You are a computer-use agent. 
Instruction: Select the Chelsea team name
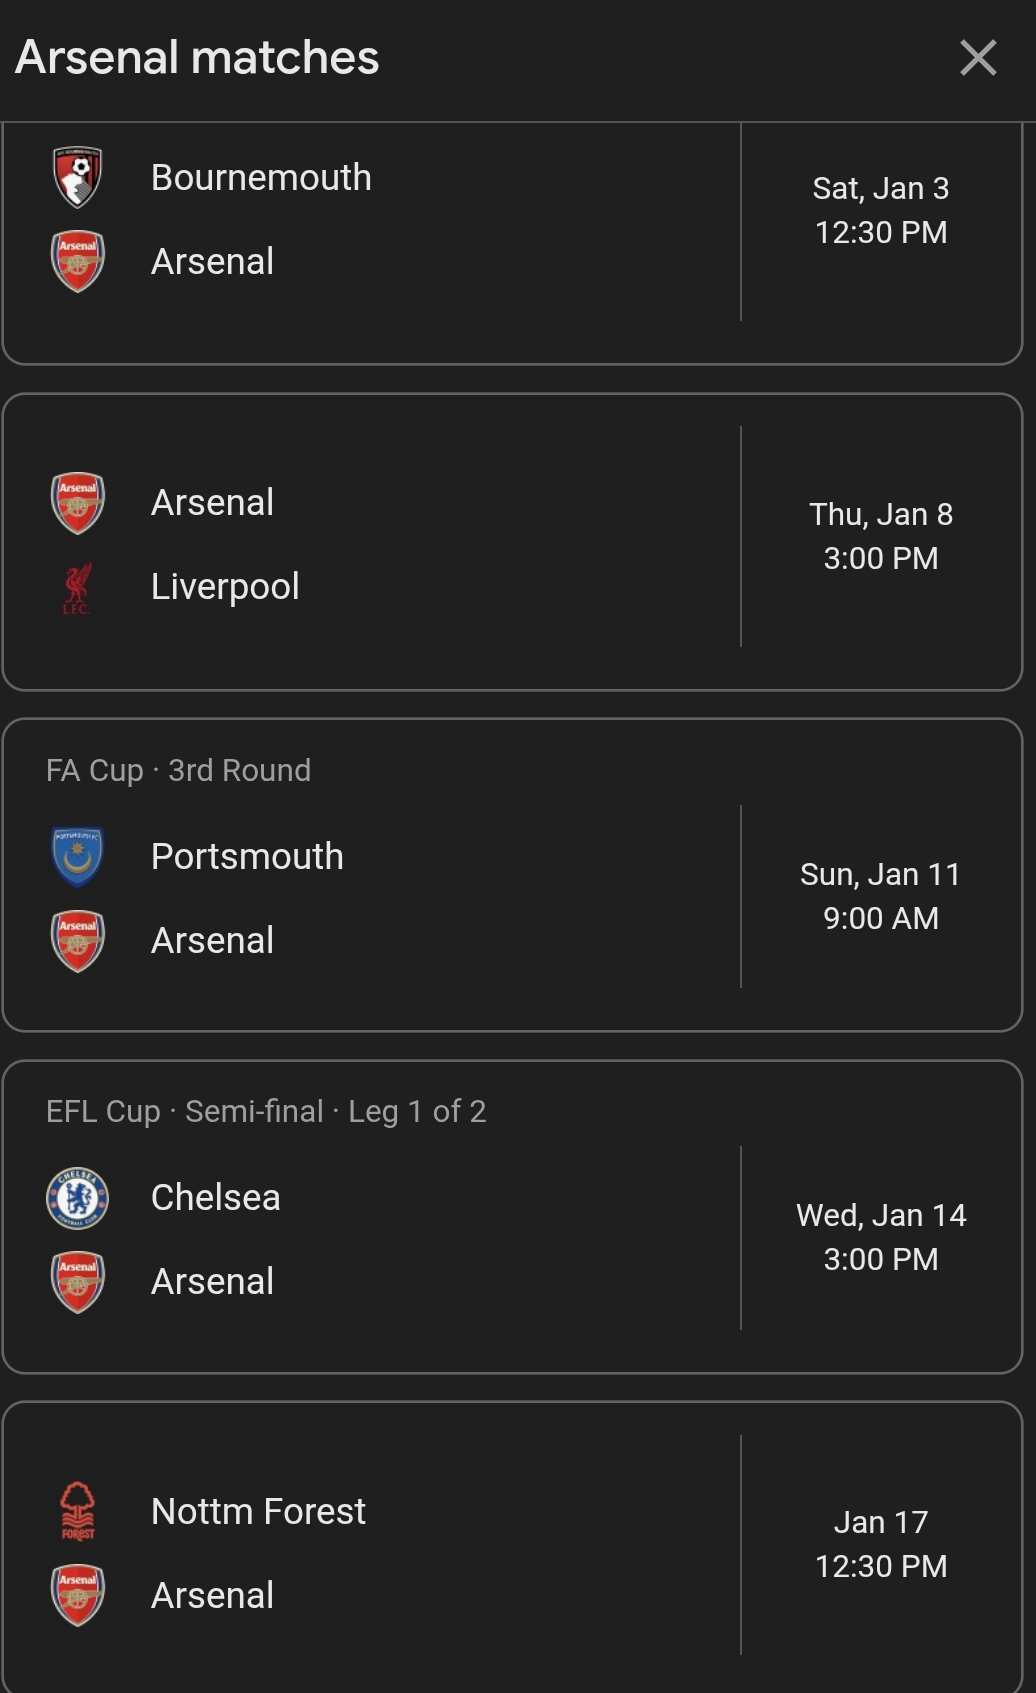(215, 1198)
